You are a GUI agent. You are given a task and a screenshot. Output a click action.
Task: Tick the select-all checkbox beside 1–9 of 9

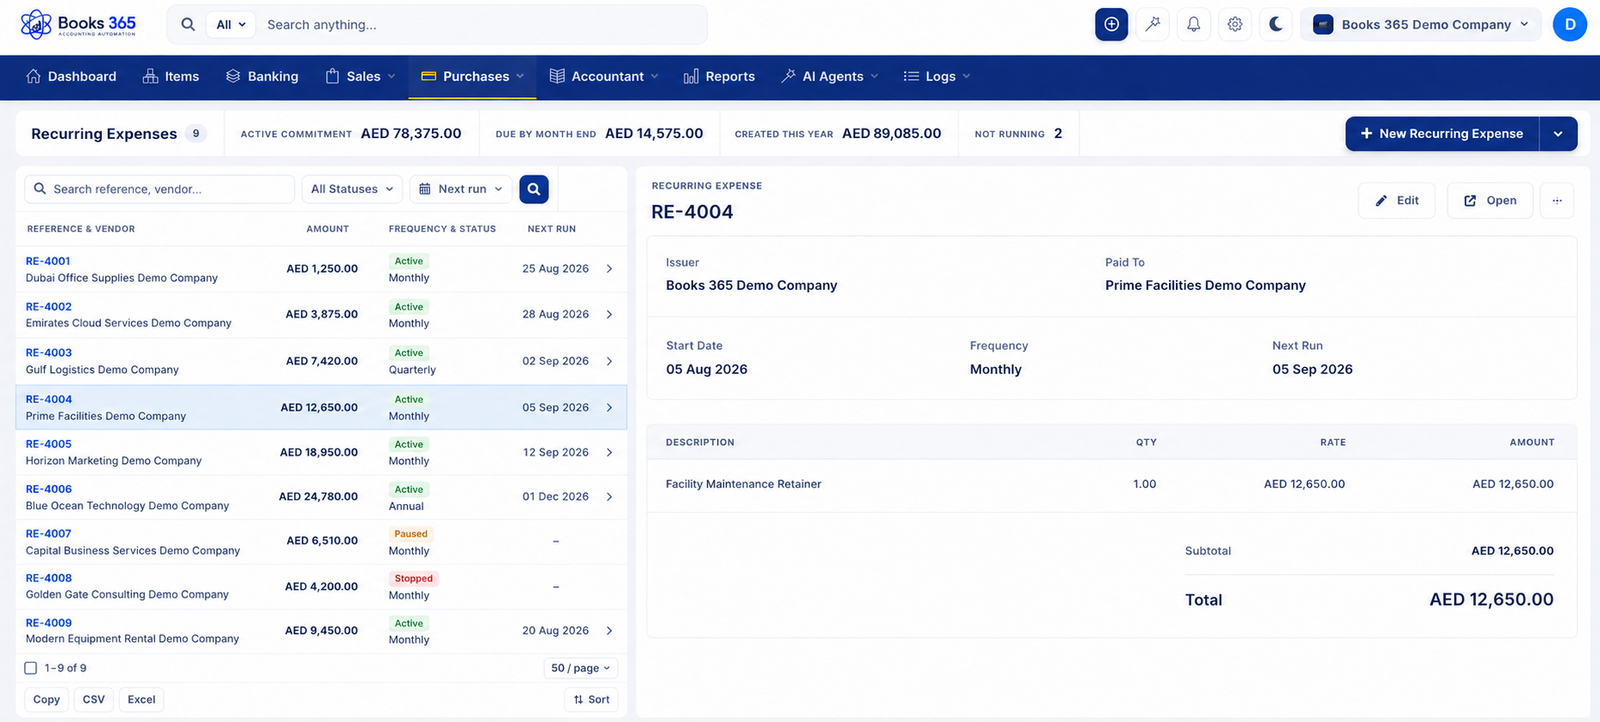pos(31,668)
